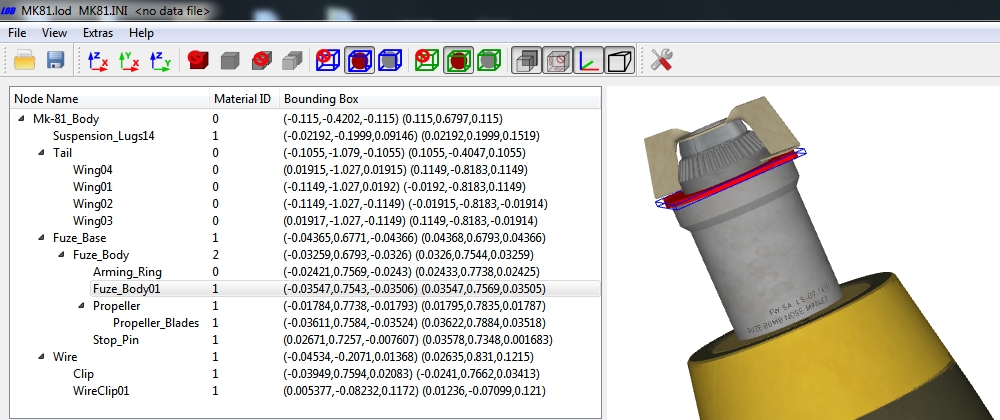
Task: Click the red highlighted ring in 3D view
Action: pos(730,180)
